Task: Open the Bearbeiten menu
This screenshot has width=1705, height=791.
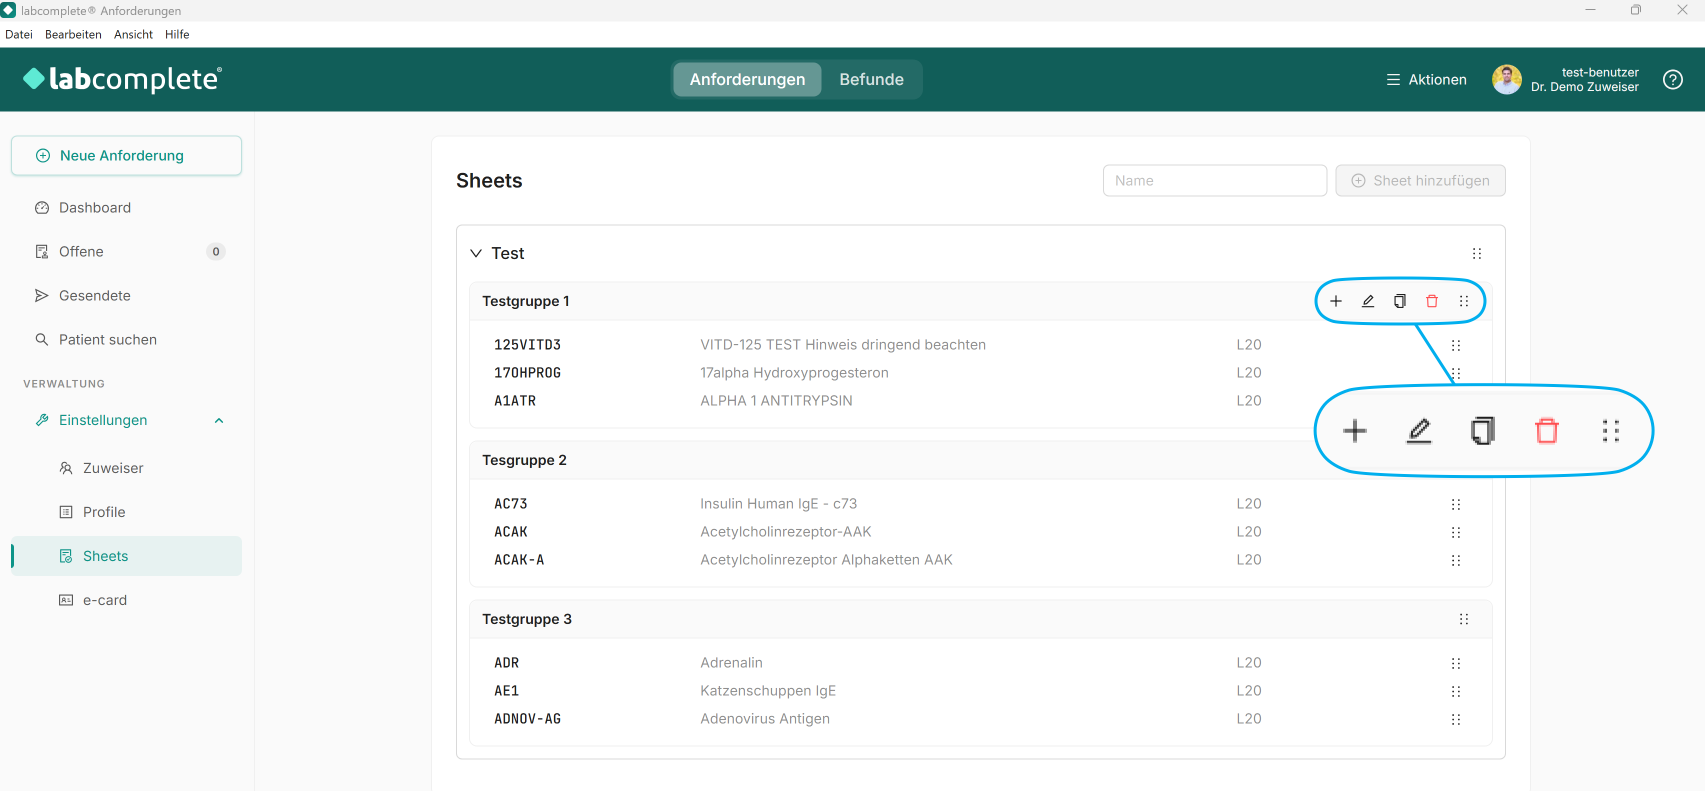Action: [73, 34]
